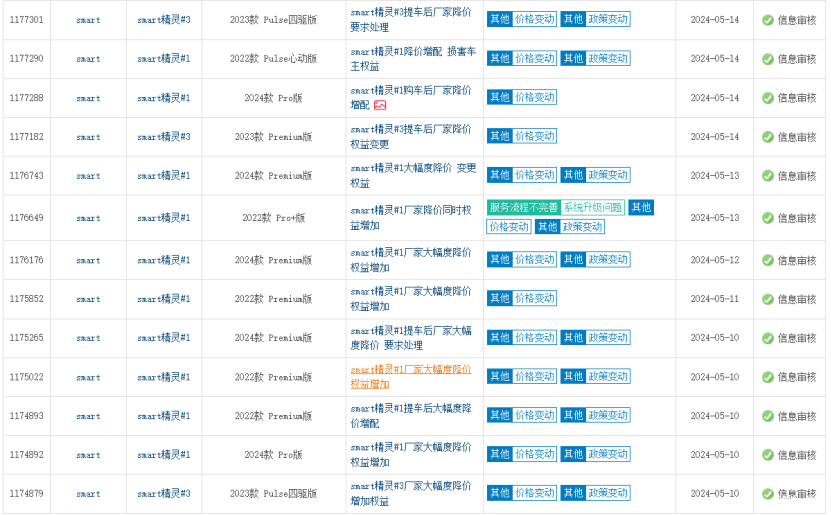831x515 pixels.
Task: Click the green check icon in row 1175852
Action: click(767, 299)
